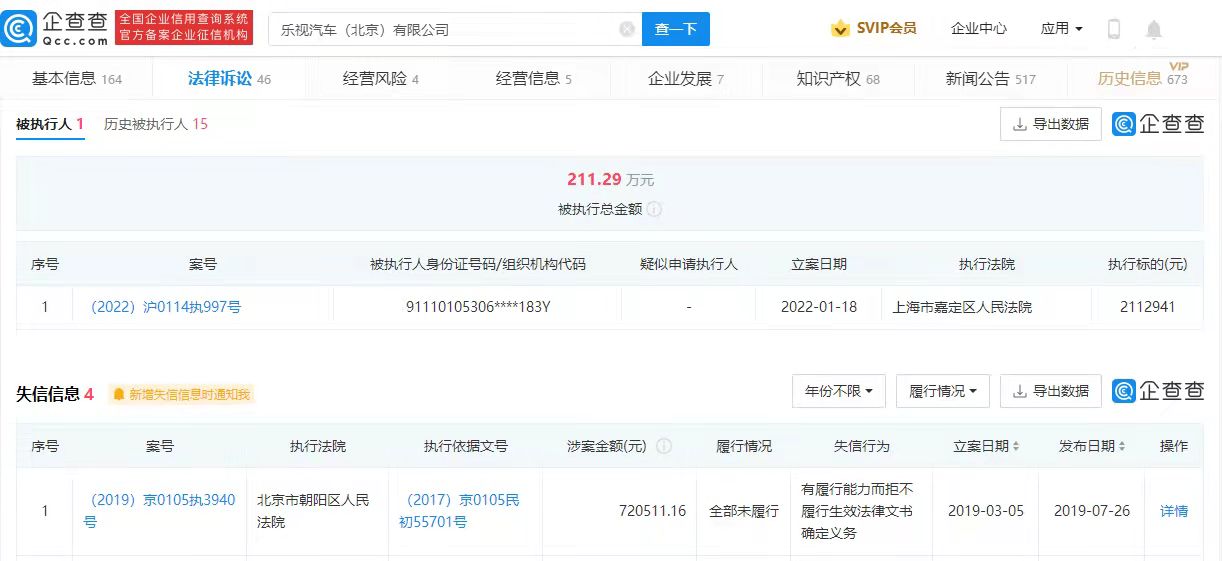Open the 经营风险 tab
The image size is (1222, 561).
point(380,79)
